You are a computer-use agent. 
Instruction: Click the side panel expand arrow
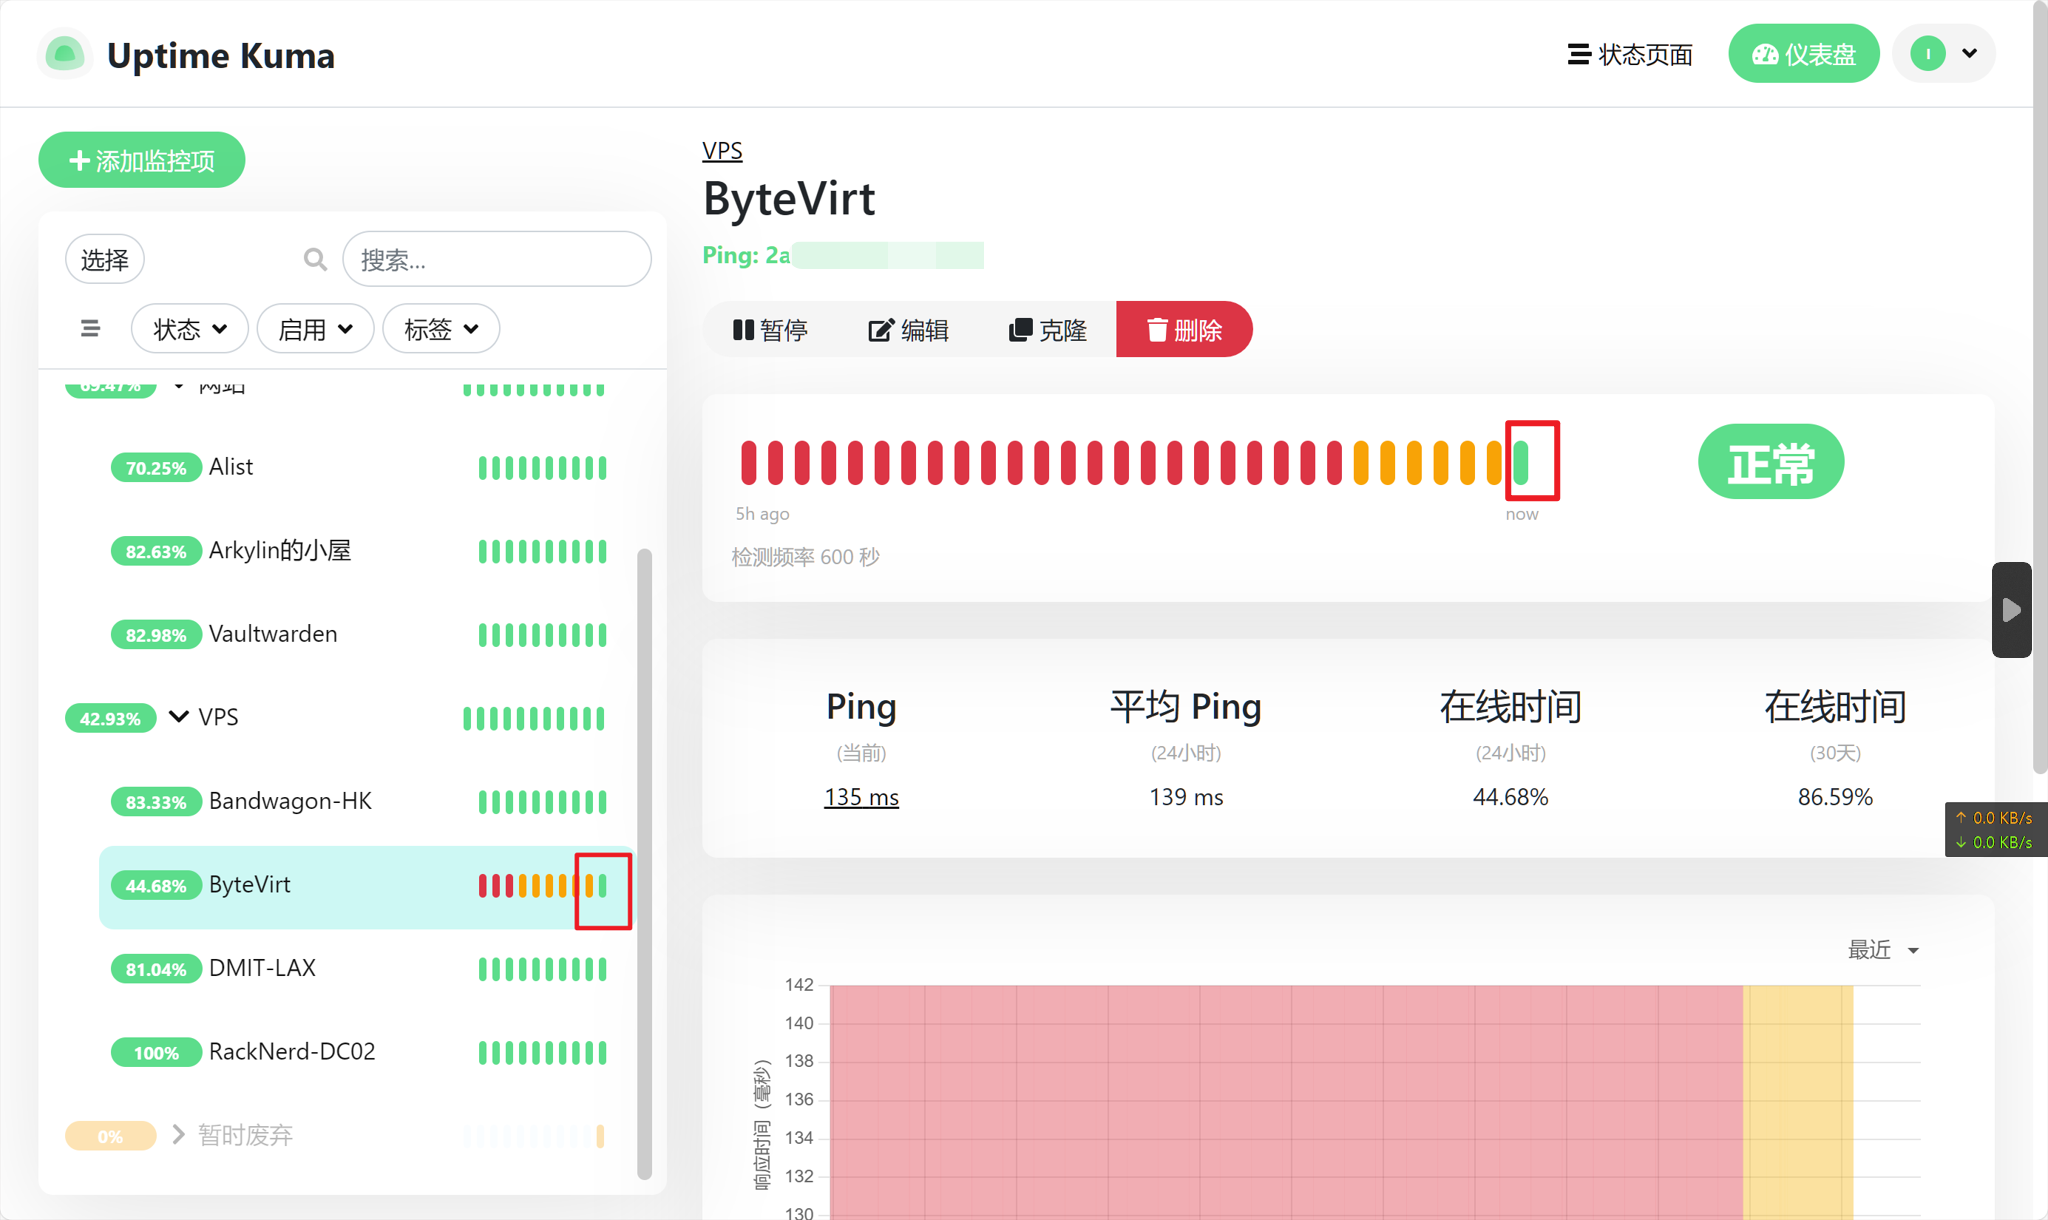[2011, 609]
